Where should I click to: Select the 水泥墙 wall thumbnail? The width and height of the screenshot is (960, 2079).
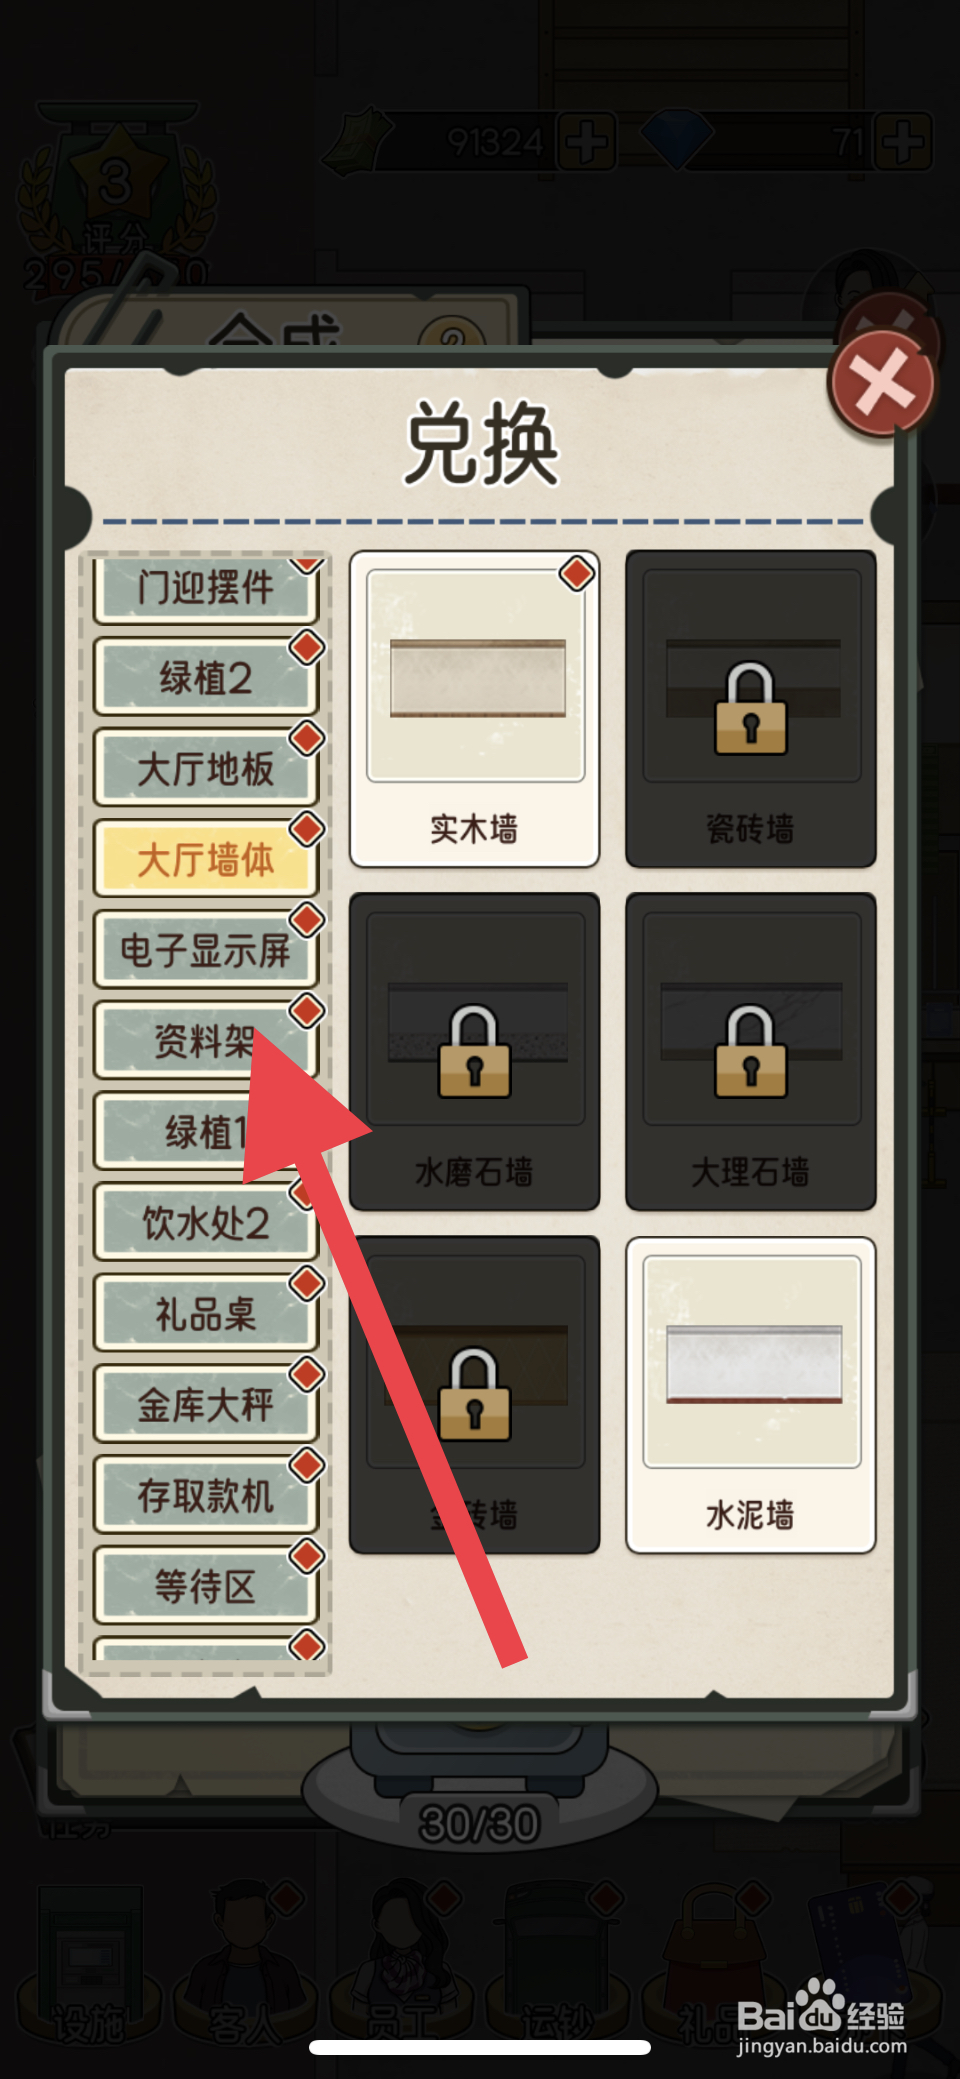[751, 1362]
